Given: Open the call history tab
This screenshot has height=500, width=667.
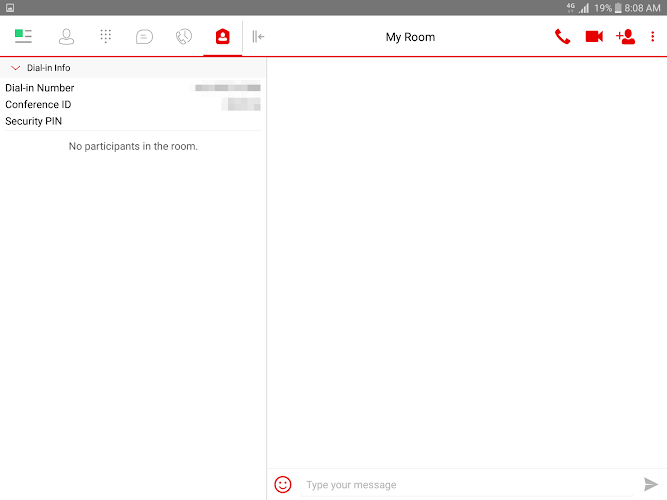Looking at the screenshot, I should [x=184, y=37].
